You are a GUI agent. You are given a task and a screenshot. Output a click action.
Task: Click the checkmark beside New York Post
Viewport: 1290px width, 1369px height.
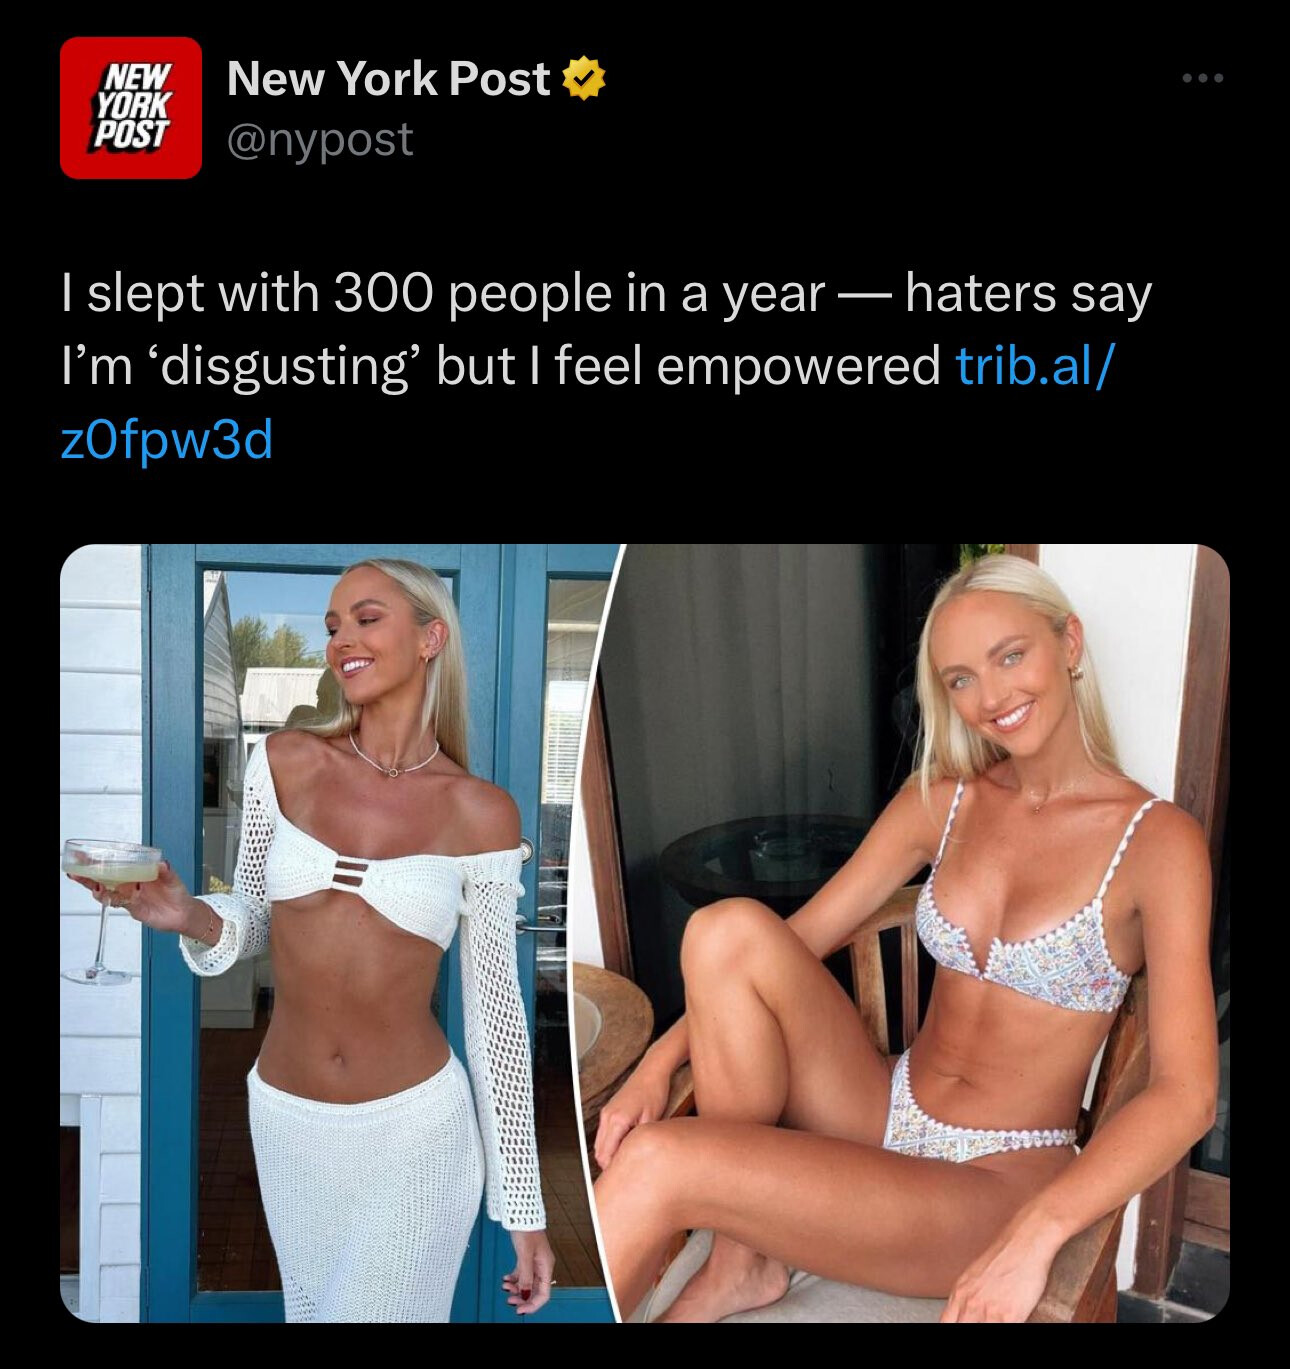pos(586,79)
